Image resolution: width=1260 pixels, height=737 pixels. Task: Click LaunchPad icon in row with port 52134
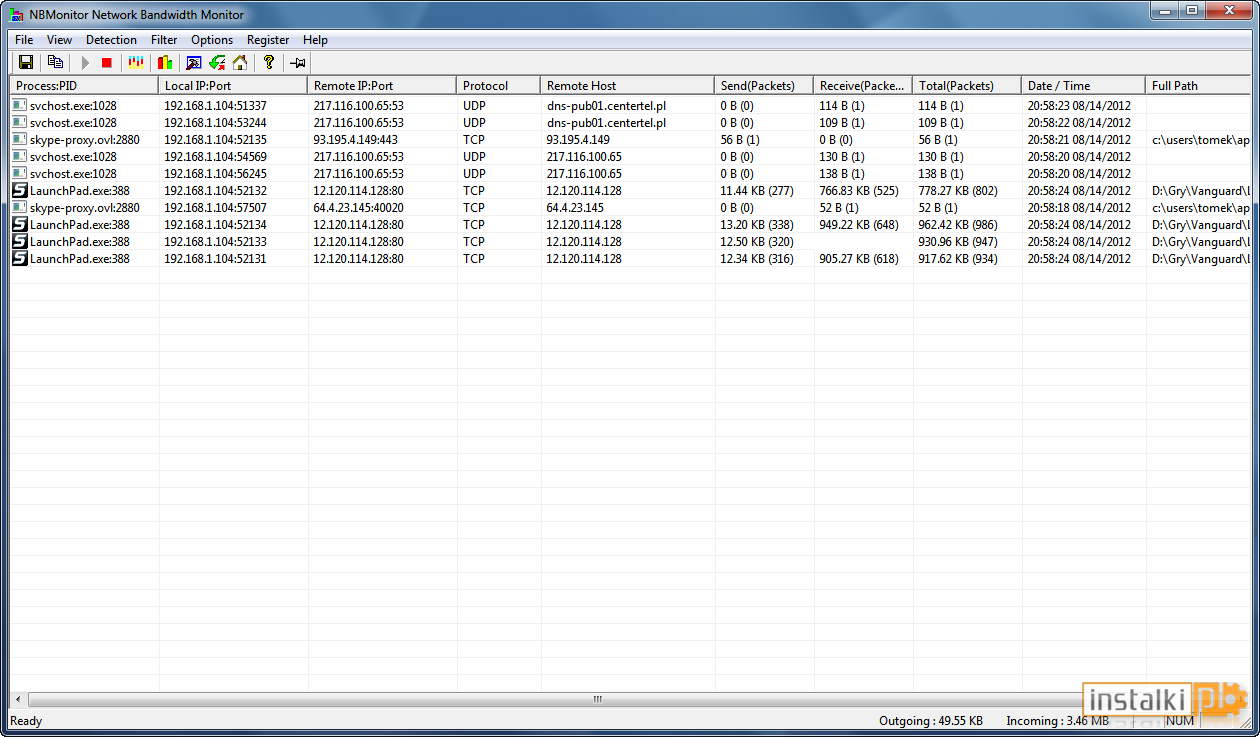tap(20, 224)
